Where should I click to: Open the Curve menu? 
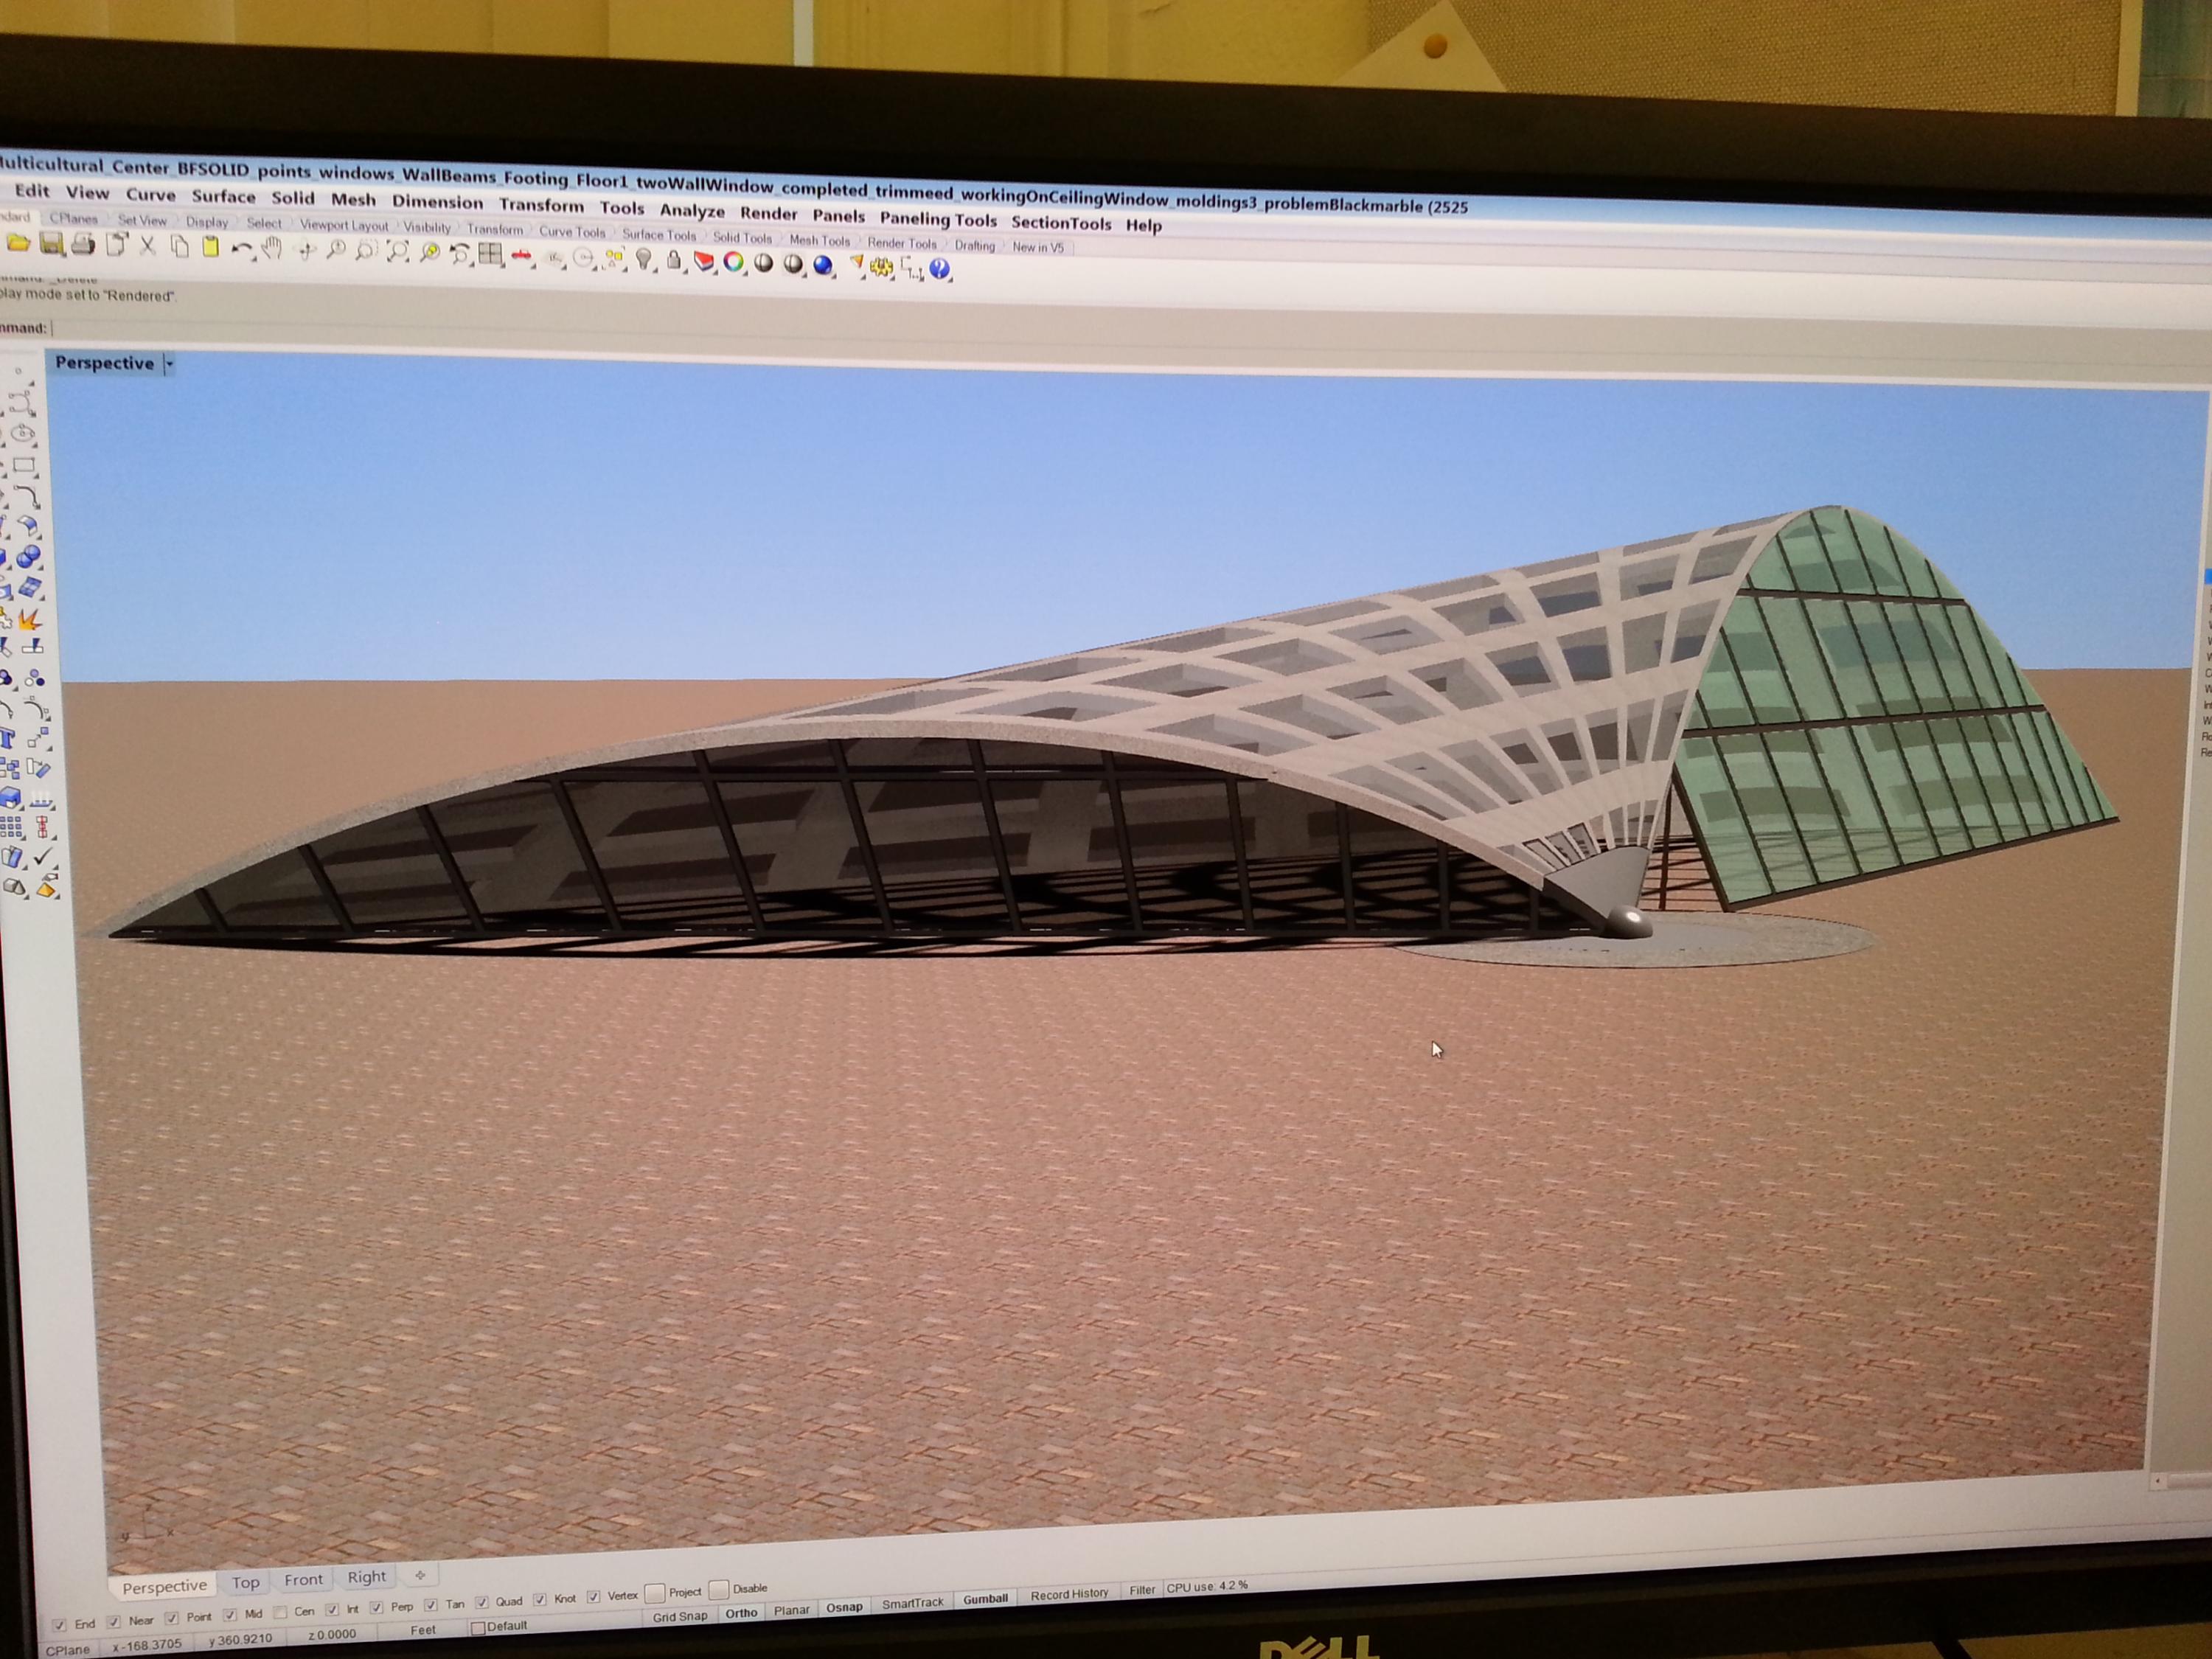coord(151,195)
